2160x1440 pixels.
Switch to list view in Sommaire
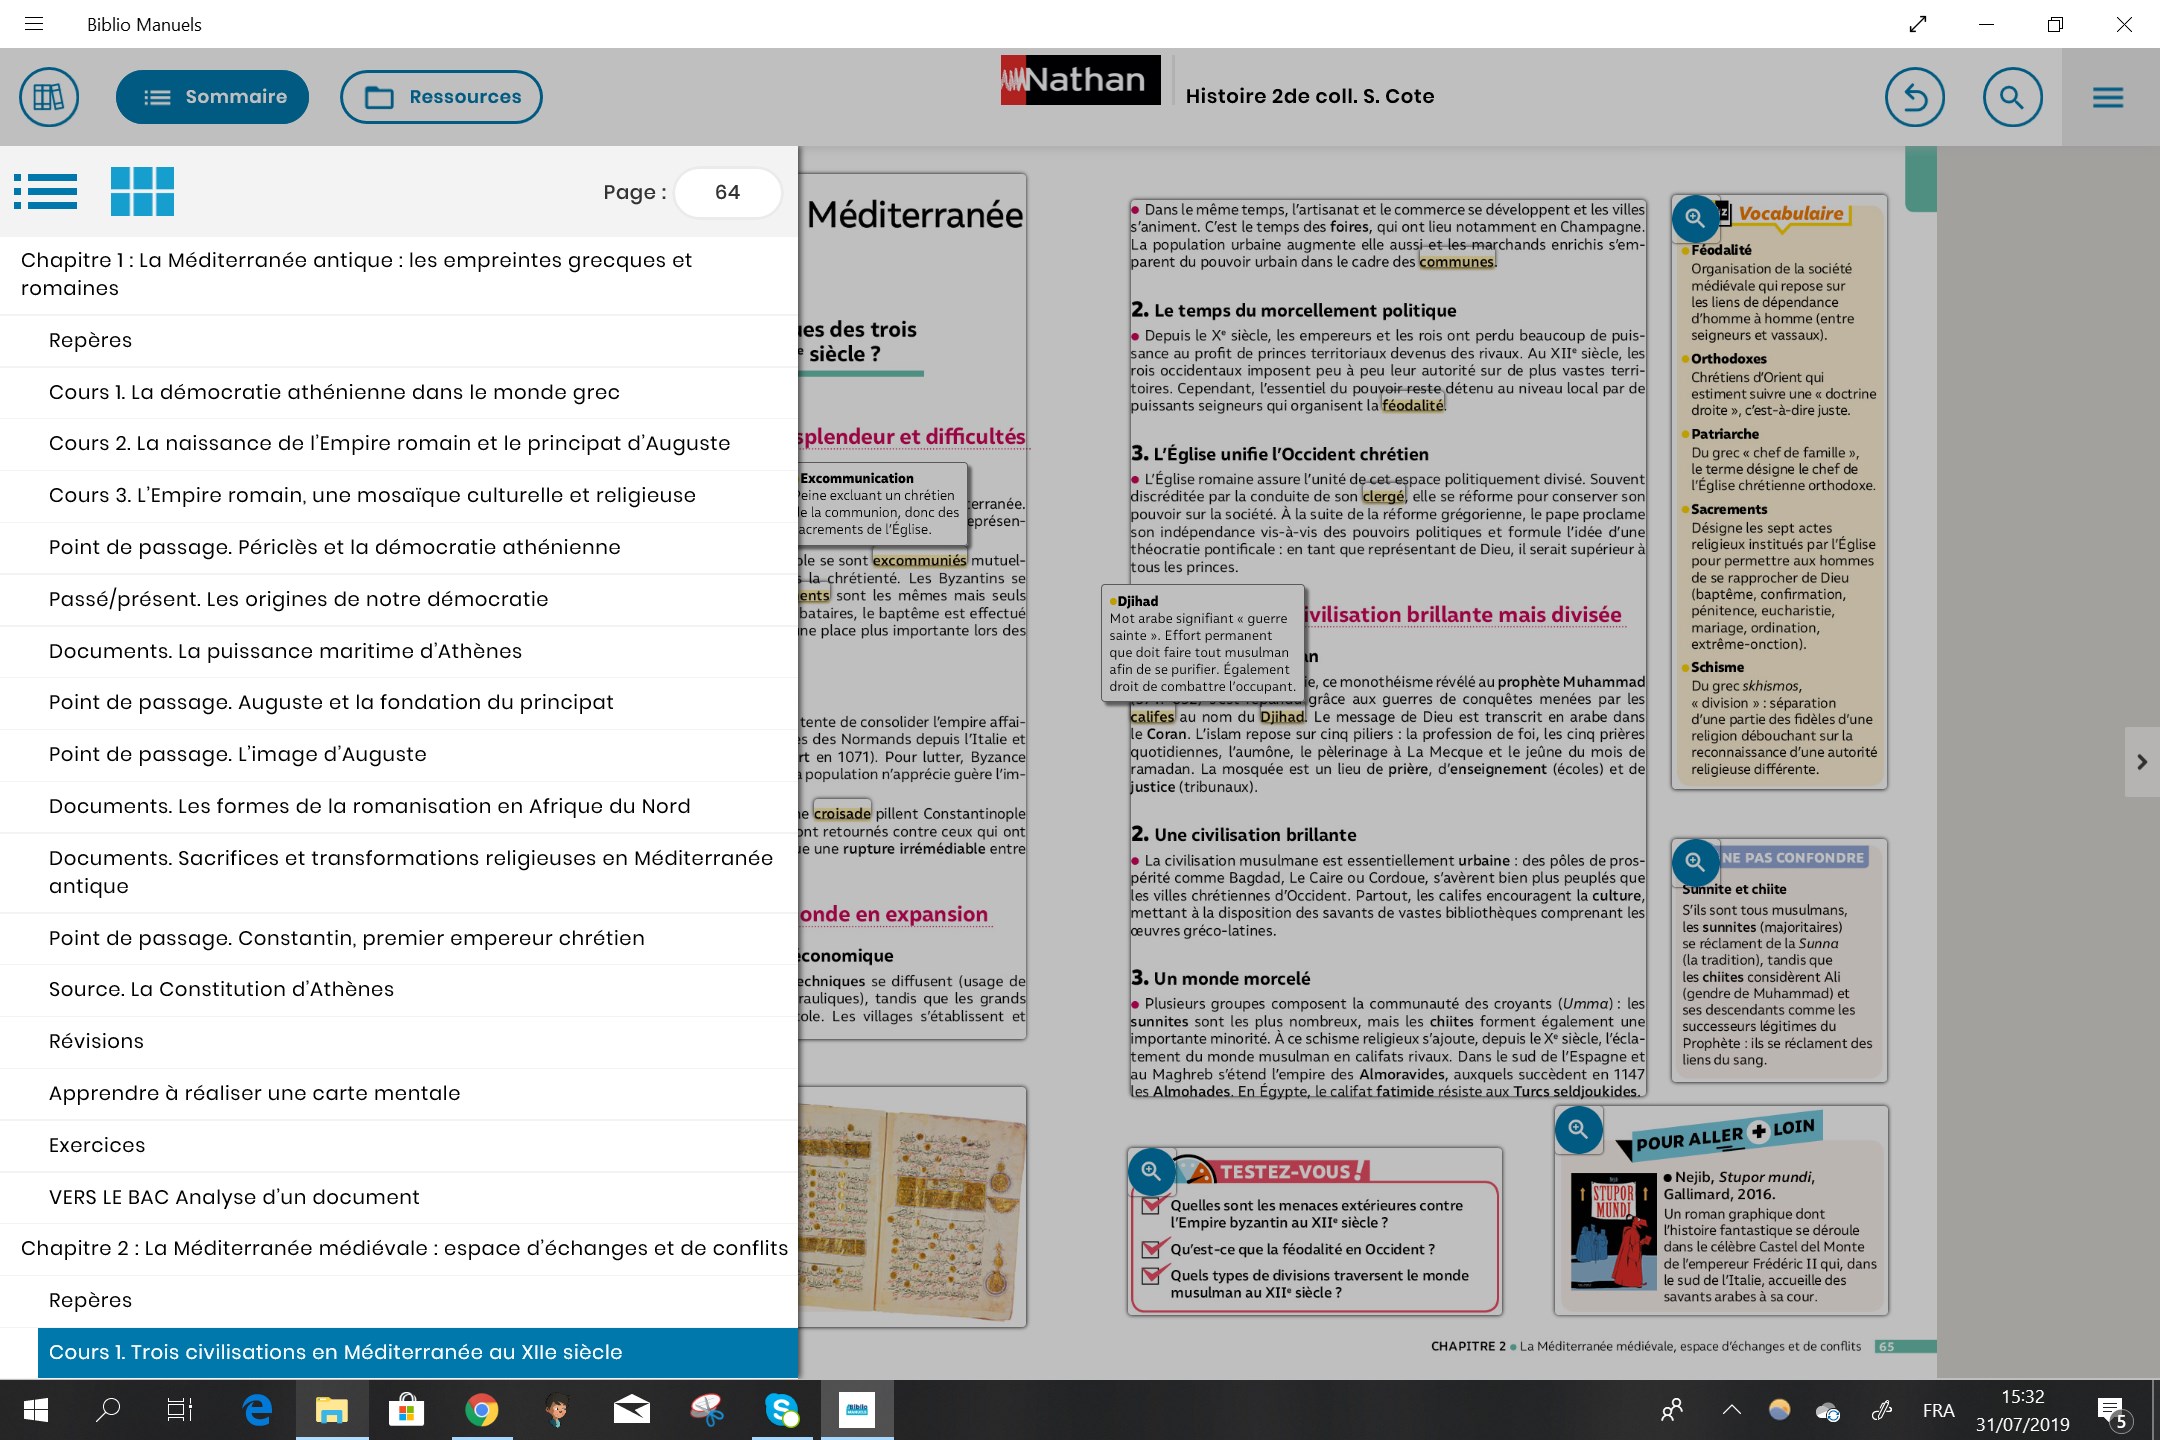click(46, 191)
